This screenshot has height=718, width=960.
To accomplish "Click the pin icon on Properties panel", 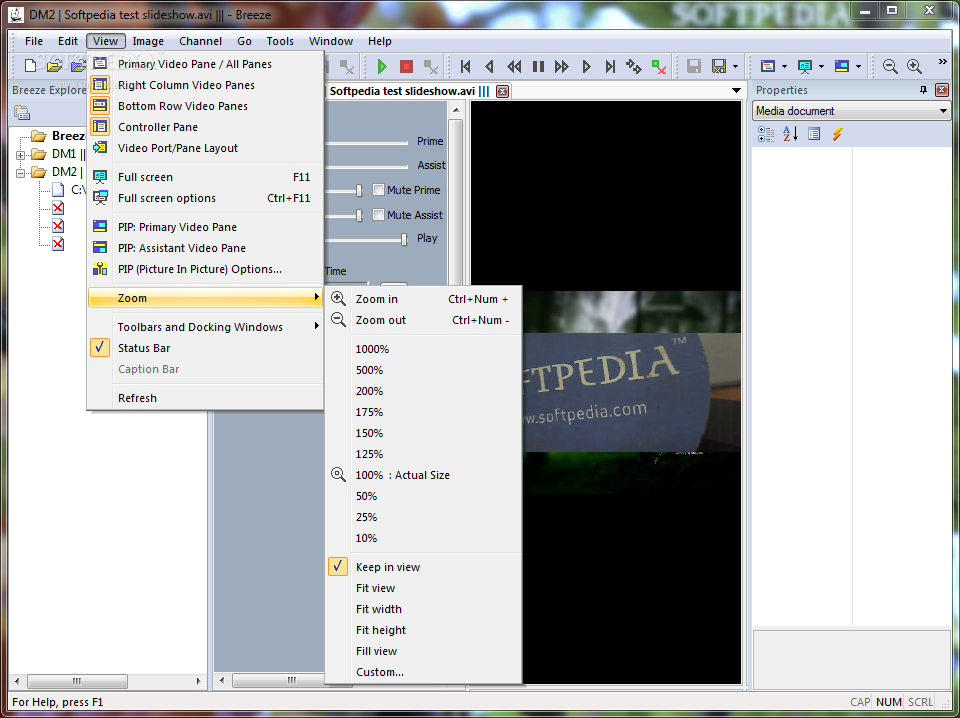I will click(x=923, y=91).
